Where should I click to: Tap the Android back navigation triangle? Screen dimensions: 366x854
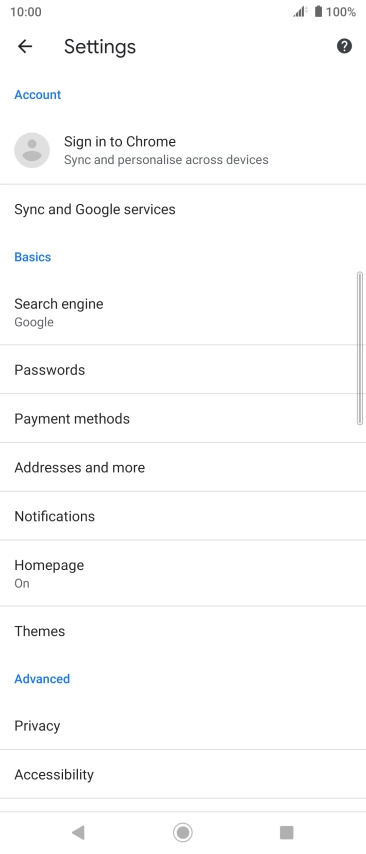coord(78,832)
